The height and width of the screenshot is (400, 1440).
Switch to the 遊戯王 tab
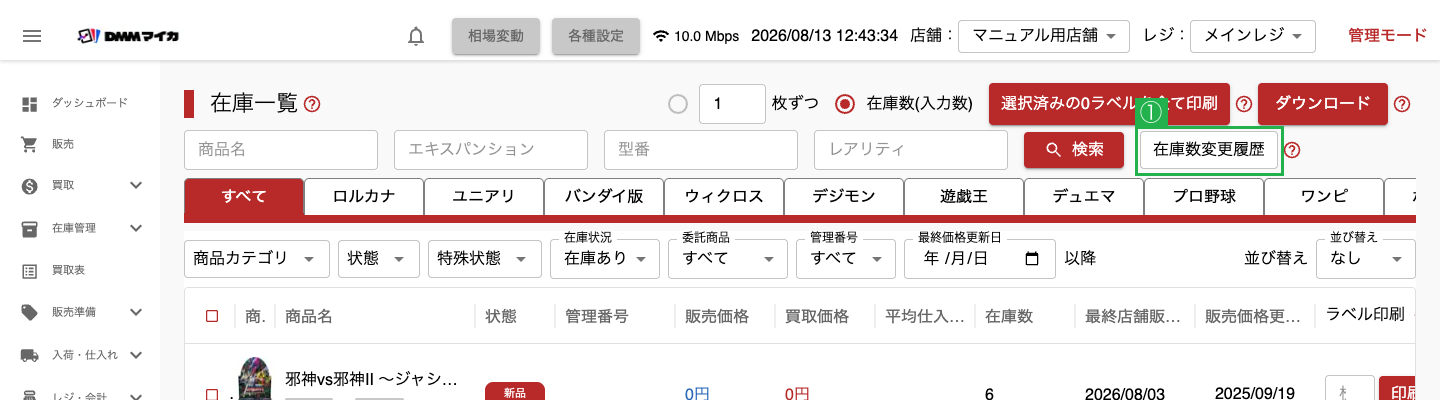[964, 196]
